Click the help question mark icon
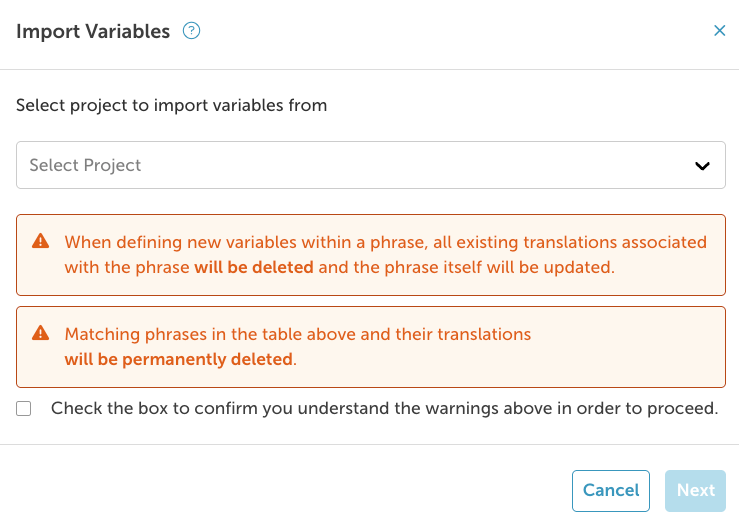 click(x=192, y=31)
